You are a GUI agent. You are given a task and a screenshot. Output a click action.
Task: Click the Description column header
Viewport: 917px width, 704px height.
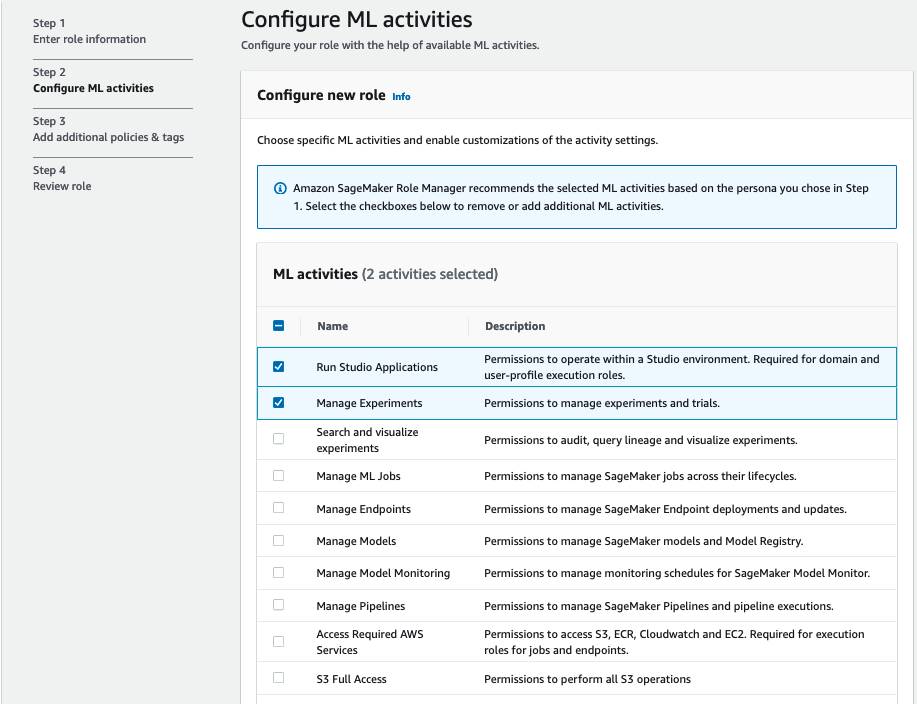[515, 326]
